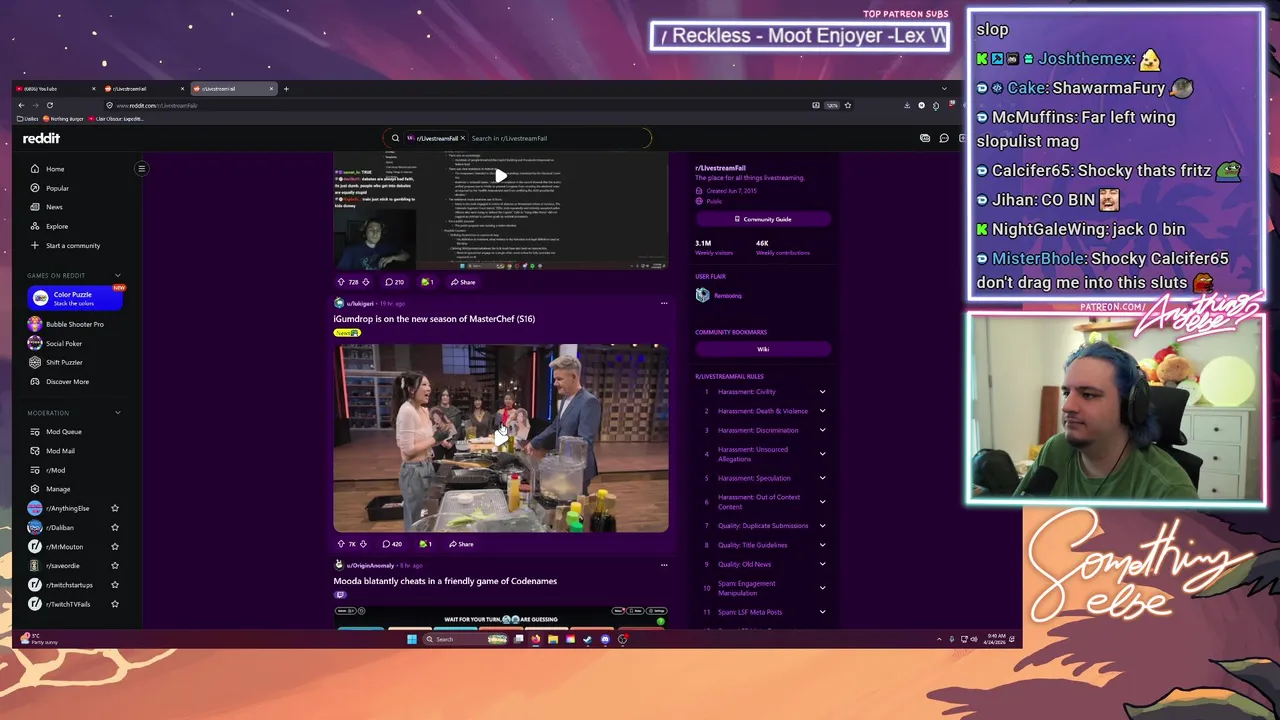The height and width of the screenshot is (720, 1280).
Task: Upvote the iGumdrop MasterChef post
Action: point(341,544)
